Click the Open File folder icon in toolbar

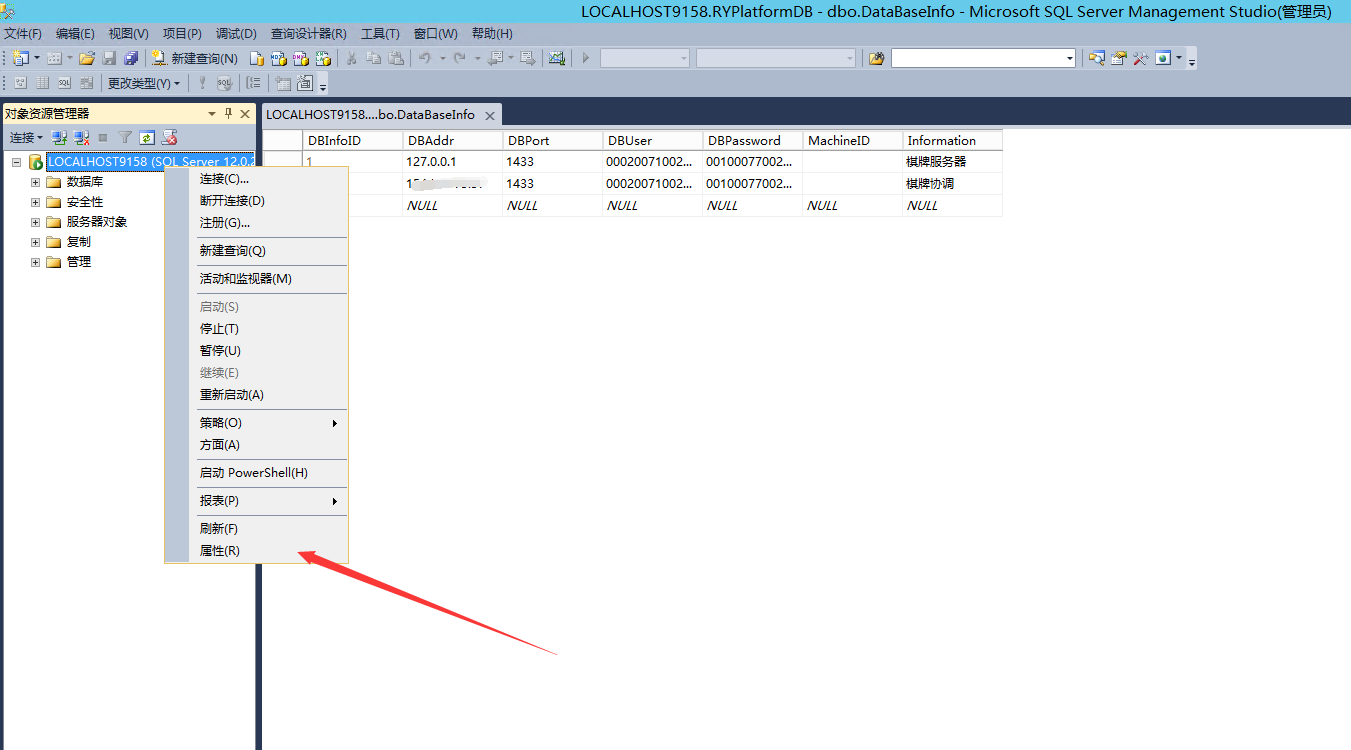click(87, 58)
